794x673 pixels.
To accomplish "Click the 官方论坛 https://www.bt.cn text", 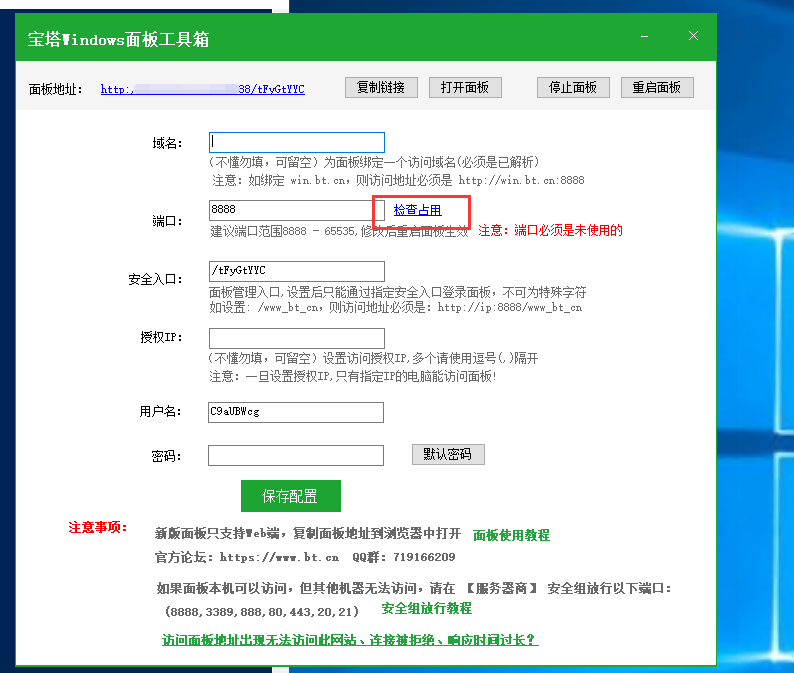I will click(x=247, y=557).
